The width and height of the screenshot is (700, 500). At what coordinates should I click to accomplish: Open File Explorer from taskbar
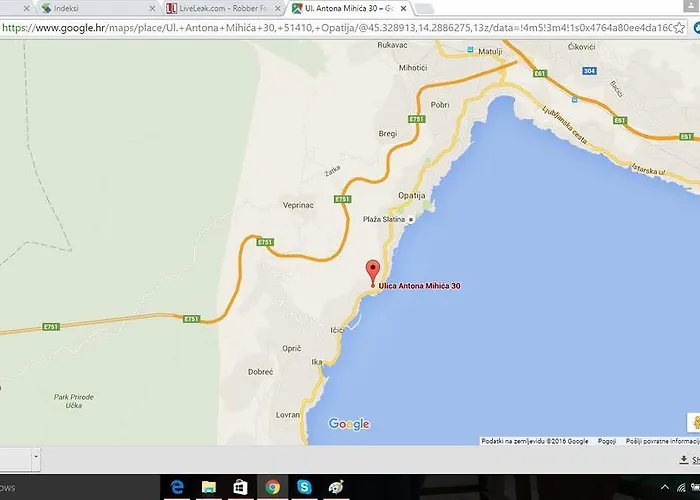click(209, 487)
